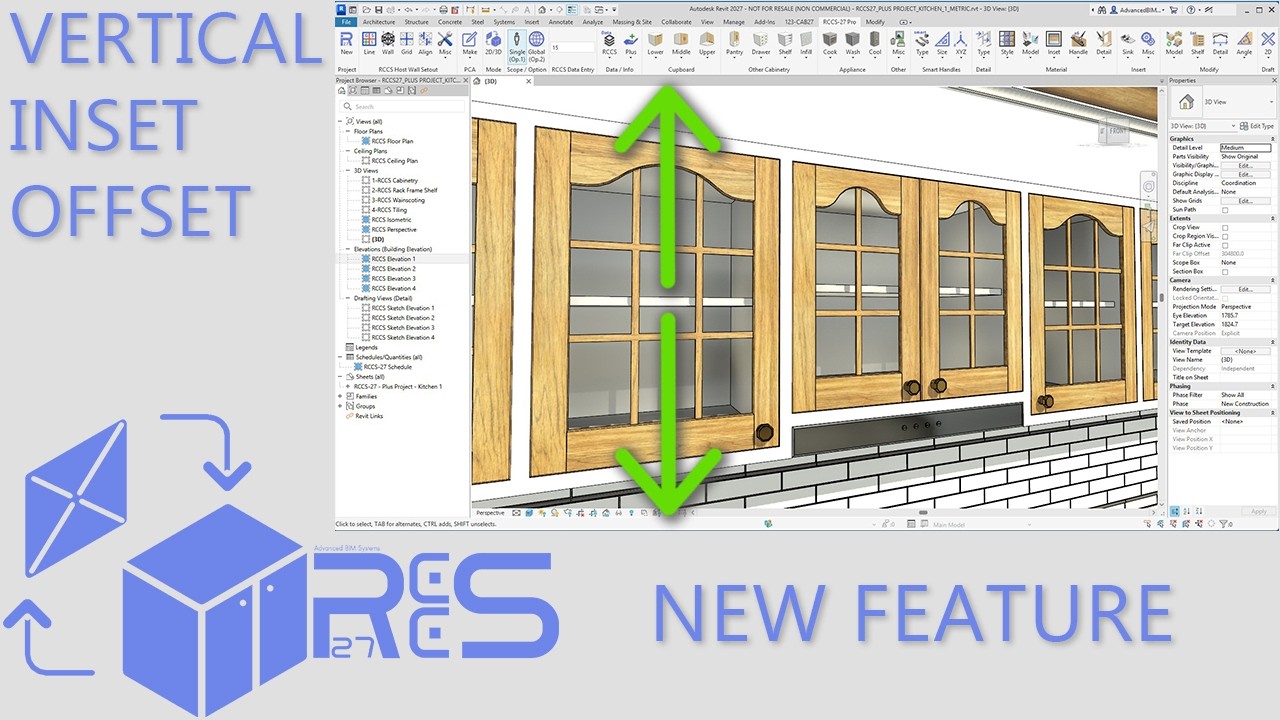Click the Detail Level value field
The height and width of the screenshot is (720, 1280).
coord(1246,147)
